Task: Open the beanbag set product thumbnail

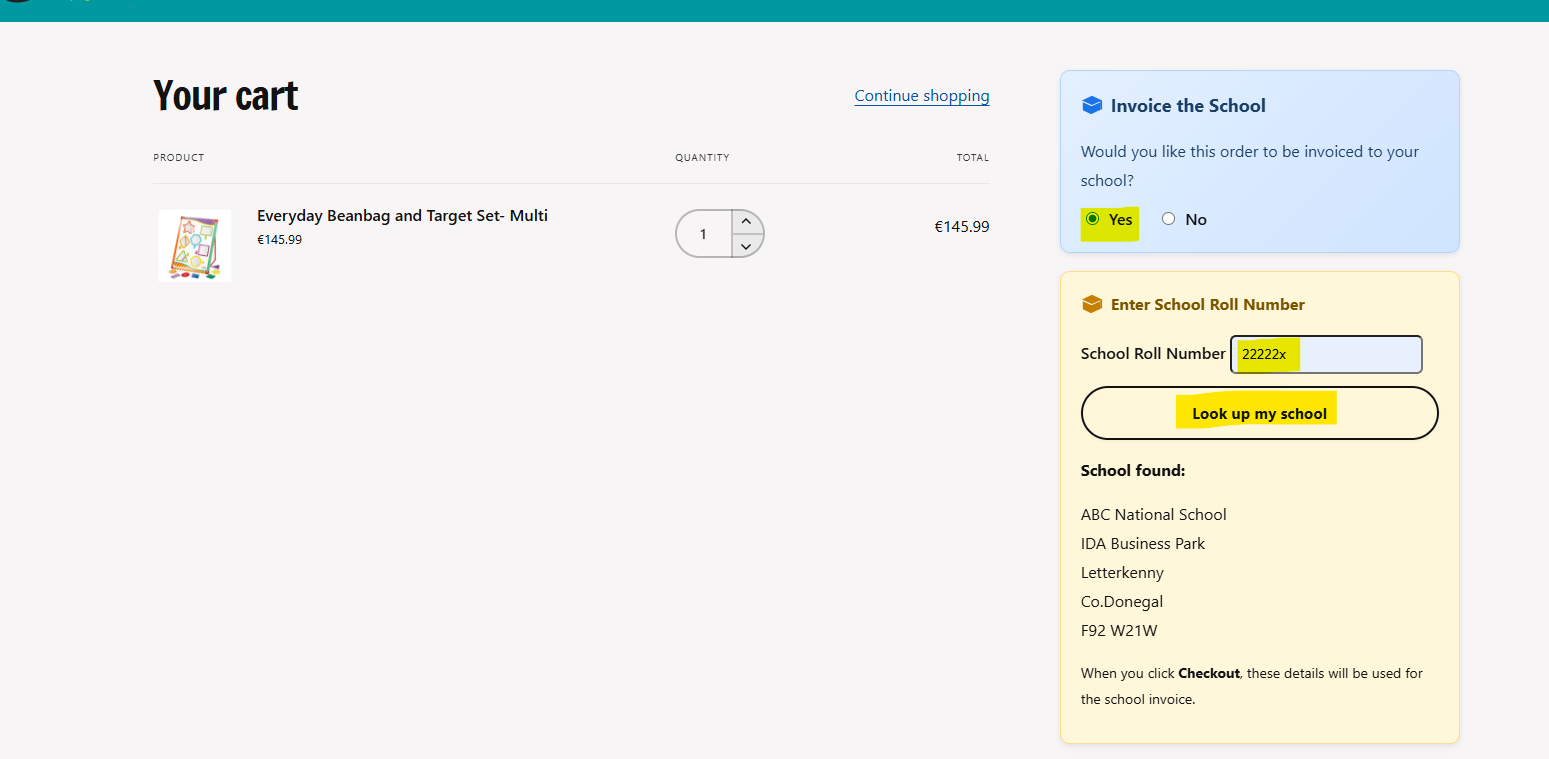Action: coord(195,245)
